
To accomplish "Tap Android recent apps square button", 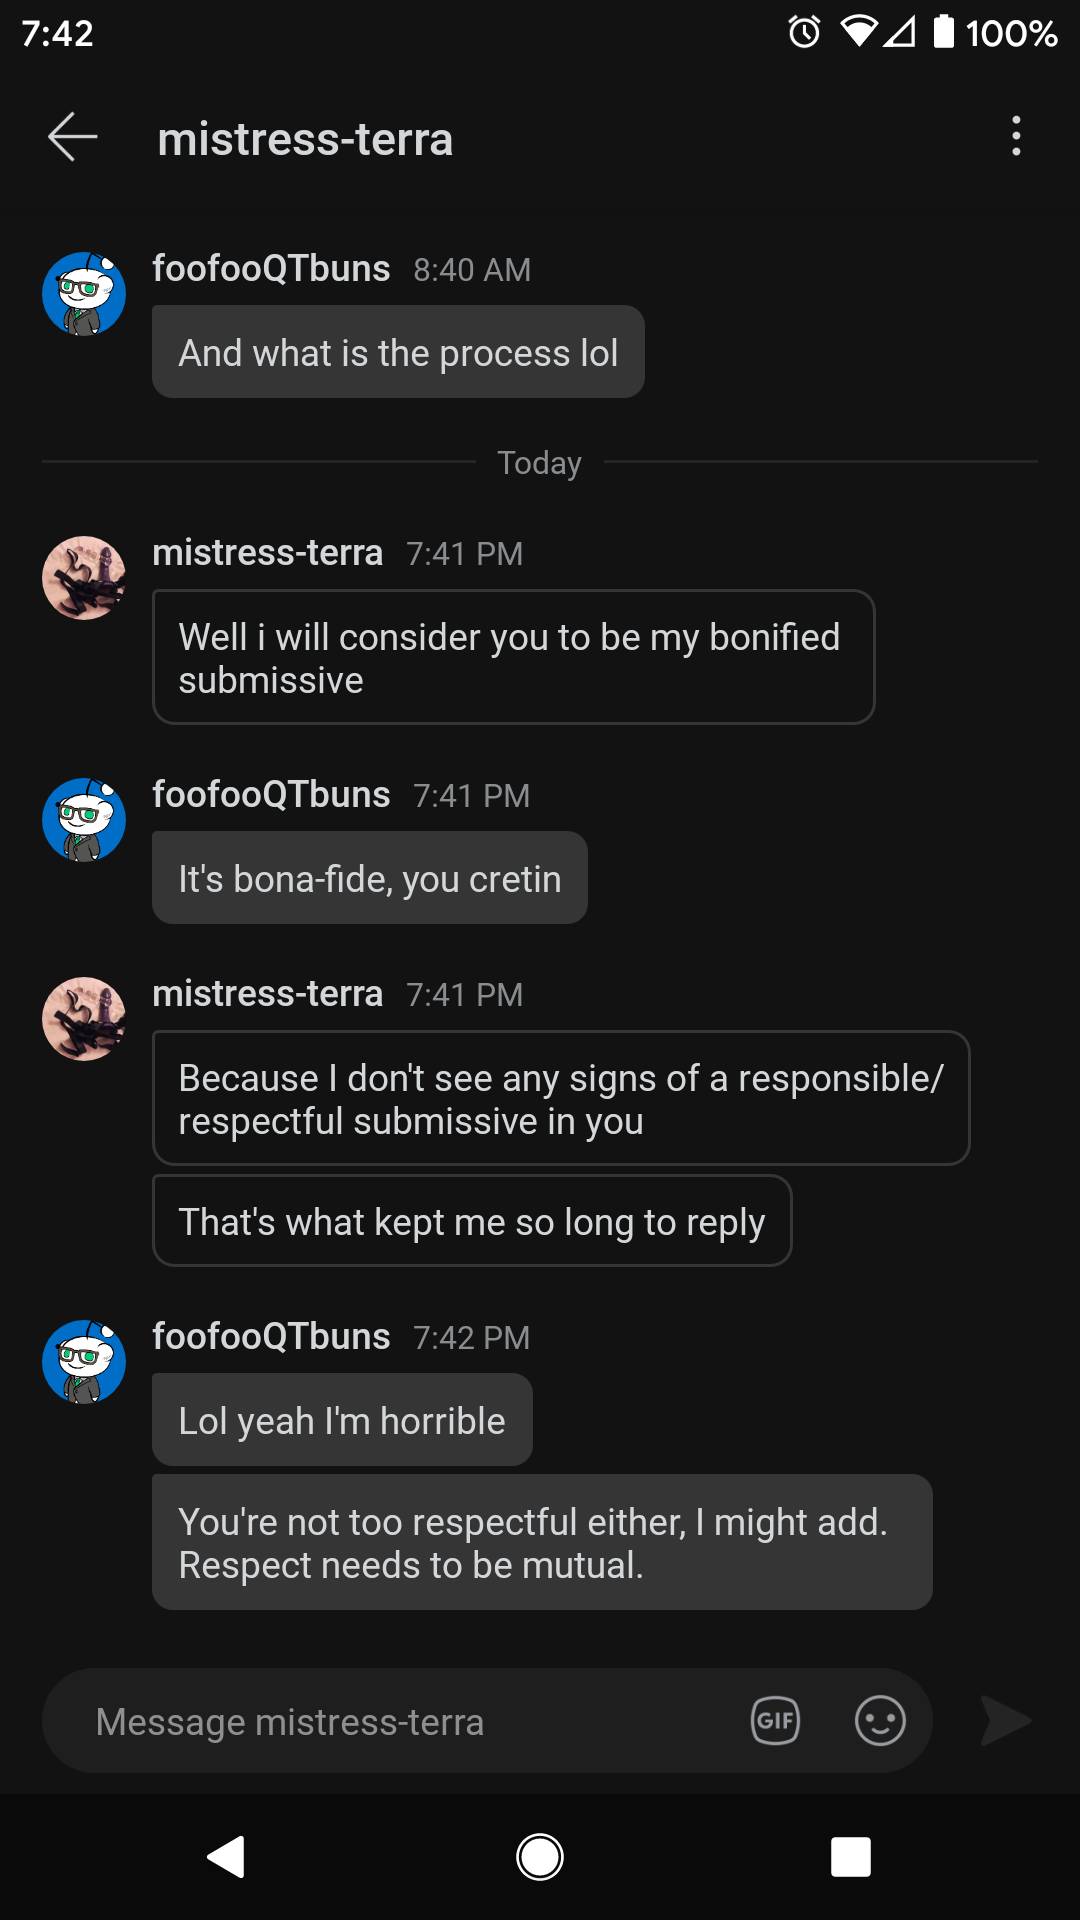I will coord(850,1857).
